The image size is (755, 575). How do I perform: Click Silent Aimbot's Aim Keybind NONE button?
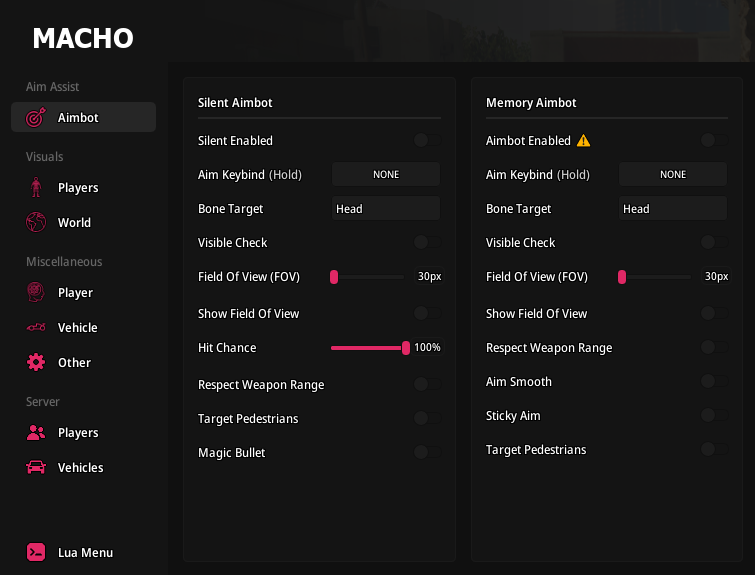[x=386, y=175]
